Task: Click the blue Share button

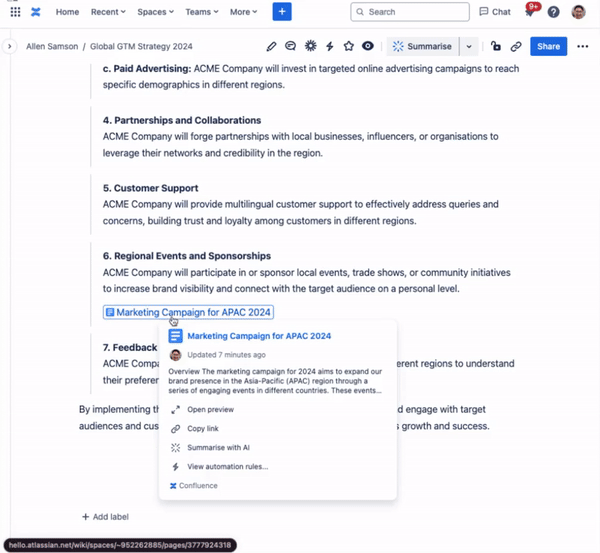Action: pos(548,46)
